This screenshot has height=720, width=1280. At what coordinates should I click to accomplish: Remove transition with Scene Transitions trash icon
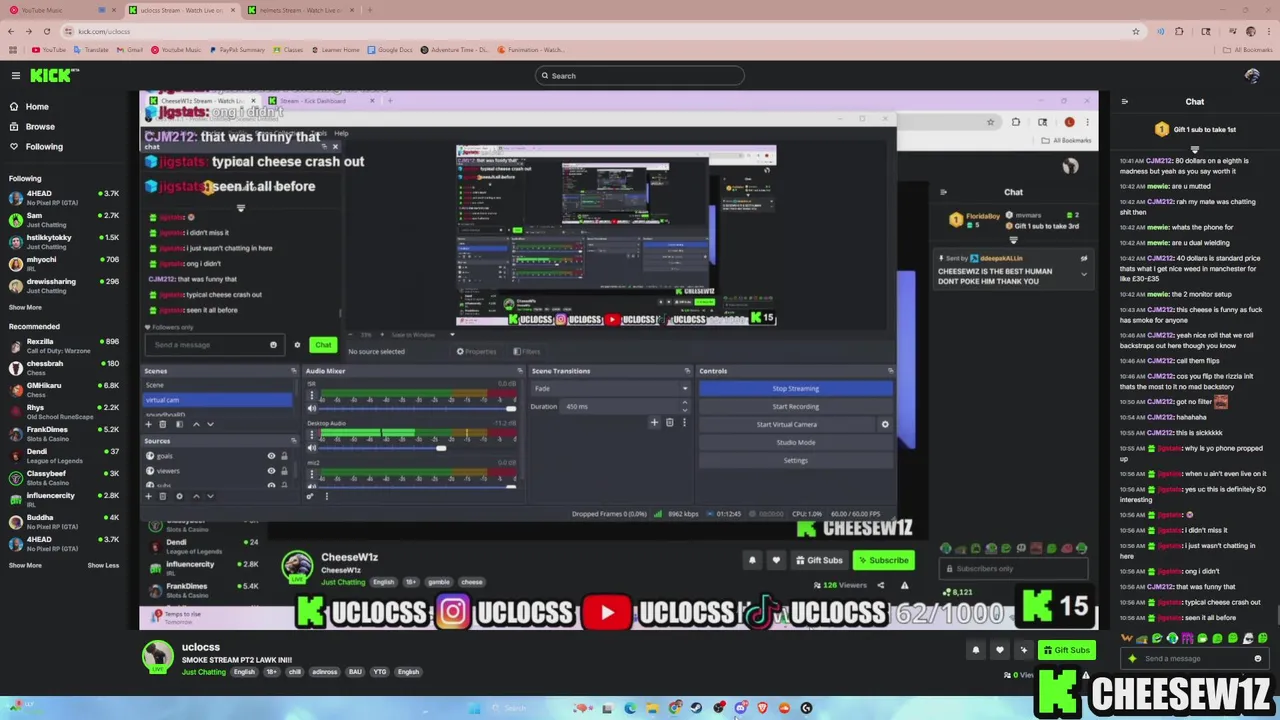(669, 423)
